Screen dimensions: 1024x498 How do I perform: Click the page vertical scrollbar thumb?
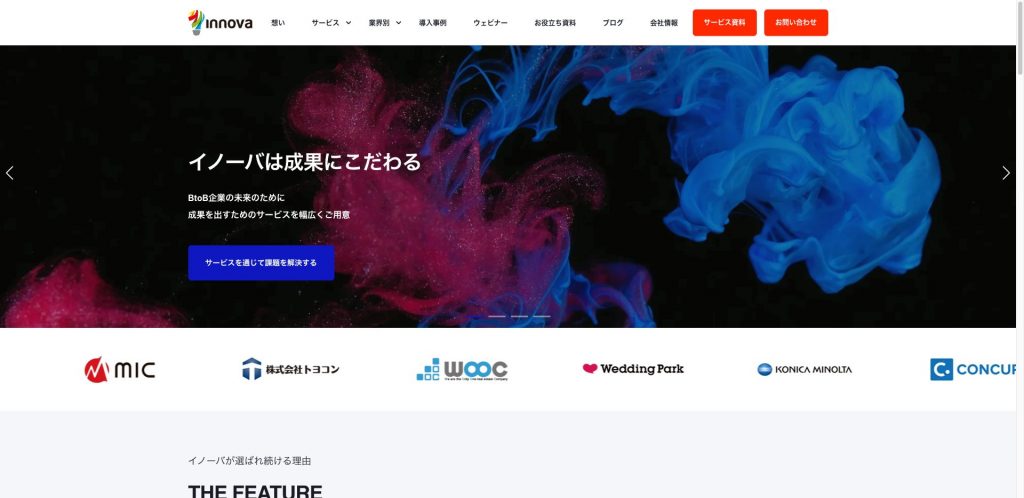pos(1019,36)
